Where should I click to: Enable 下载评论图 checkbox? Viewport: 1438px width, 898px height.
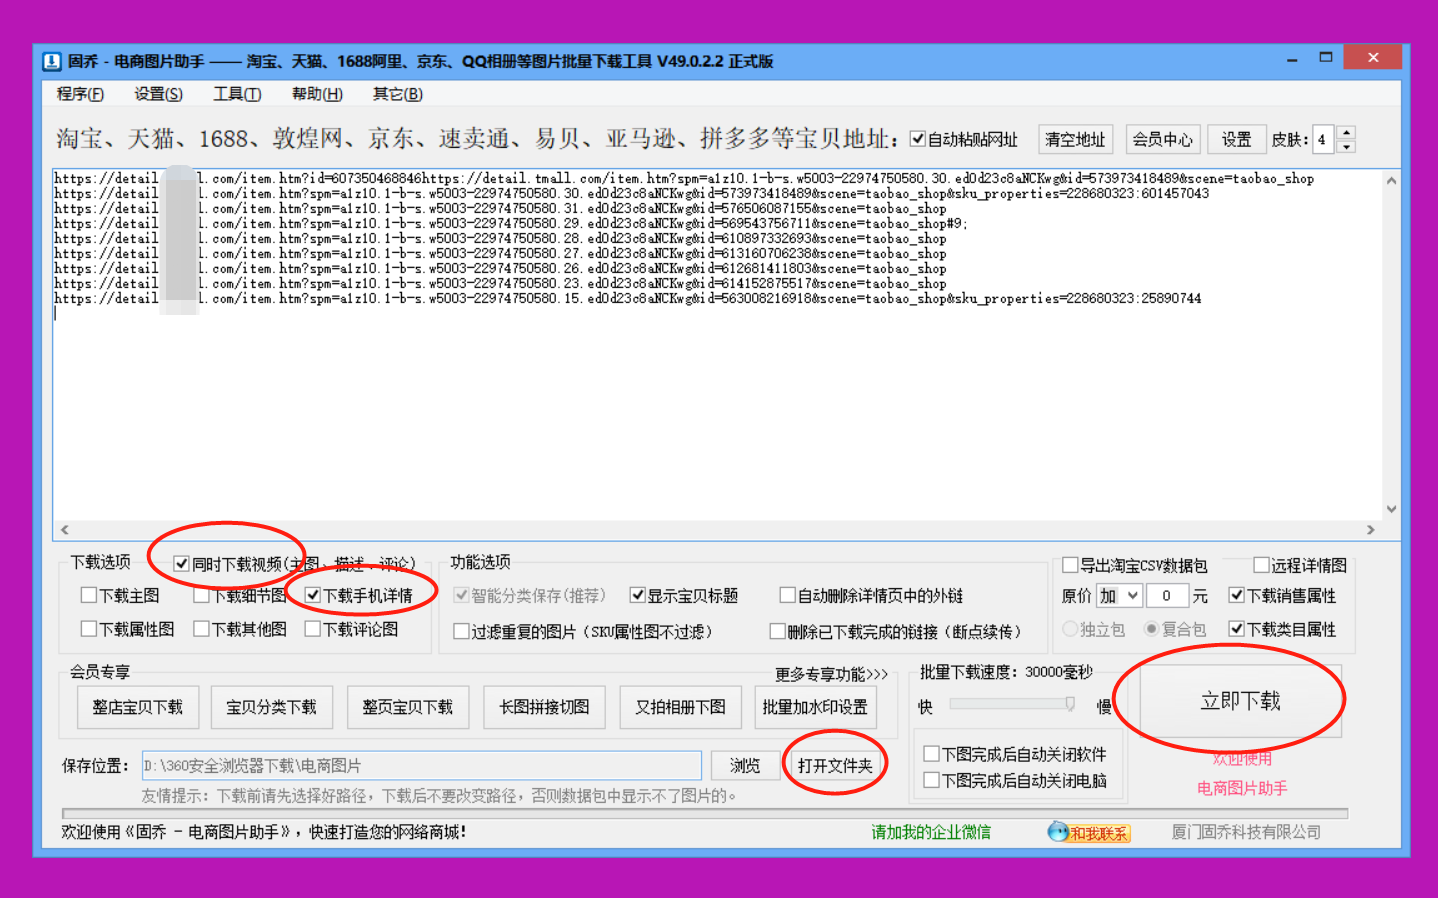pos(313,629)
